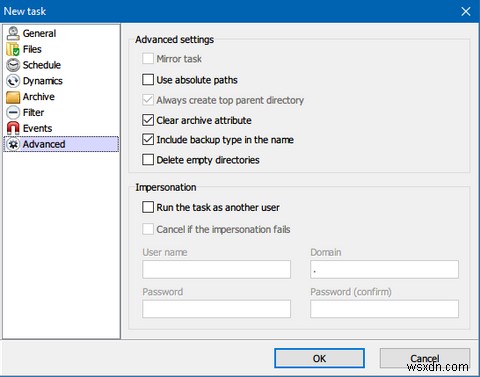Focus the Domain field
This screenshot has height=377, width=480.
(384, 269)
